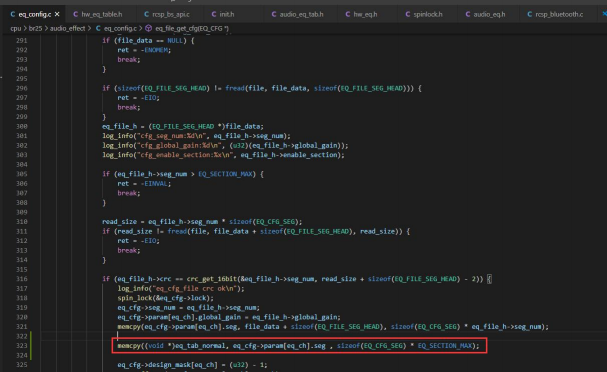Open the rcsp_bluetooth.c tab
The height and width of the screenshot is (372, 607).
pos(559,14)
